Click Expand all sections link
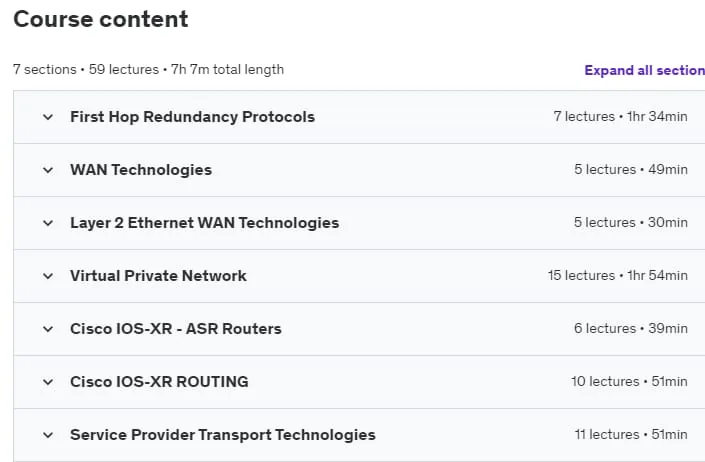 [x=645, y=70]
